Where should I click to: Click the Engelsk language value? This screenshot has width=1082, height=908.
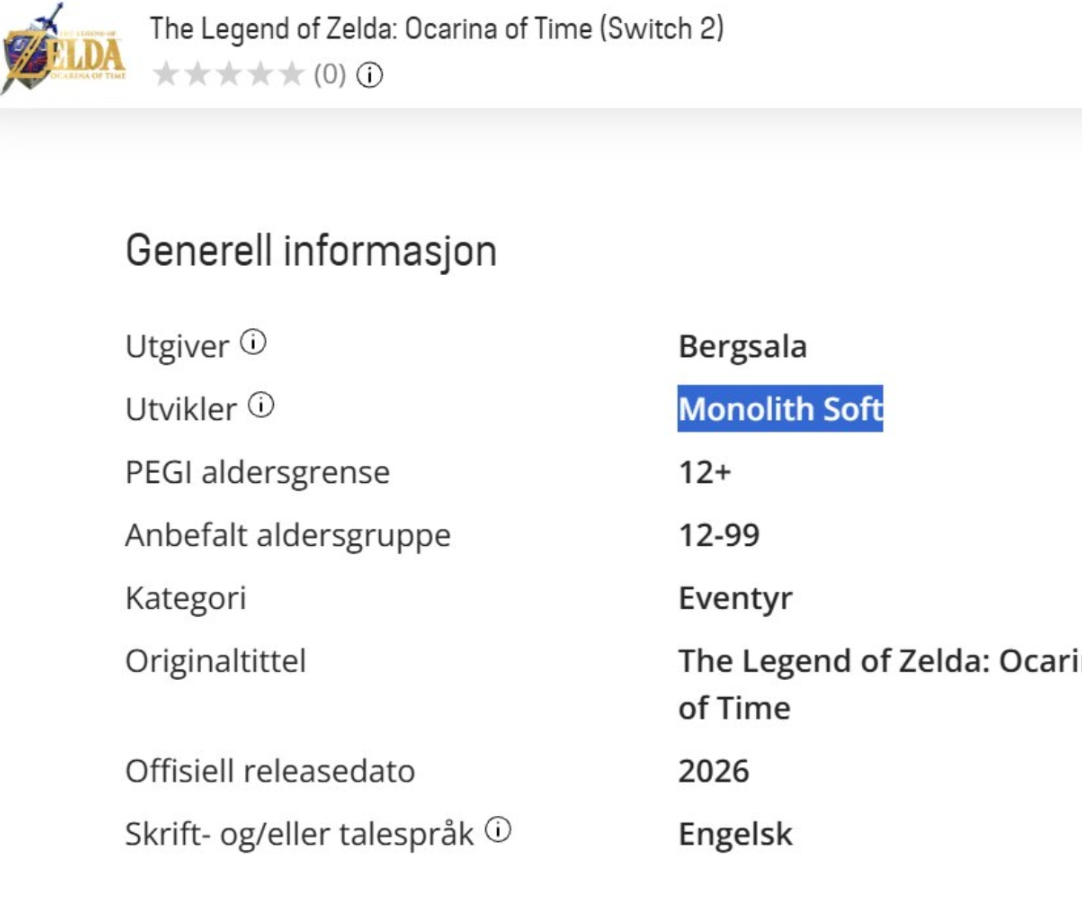(736, 835)
